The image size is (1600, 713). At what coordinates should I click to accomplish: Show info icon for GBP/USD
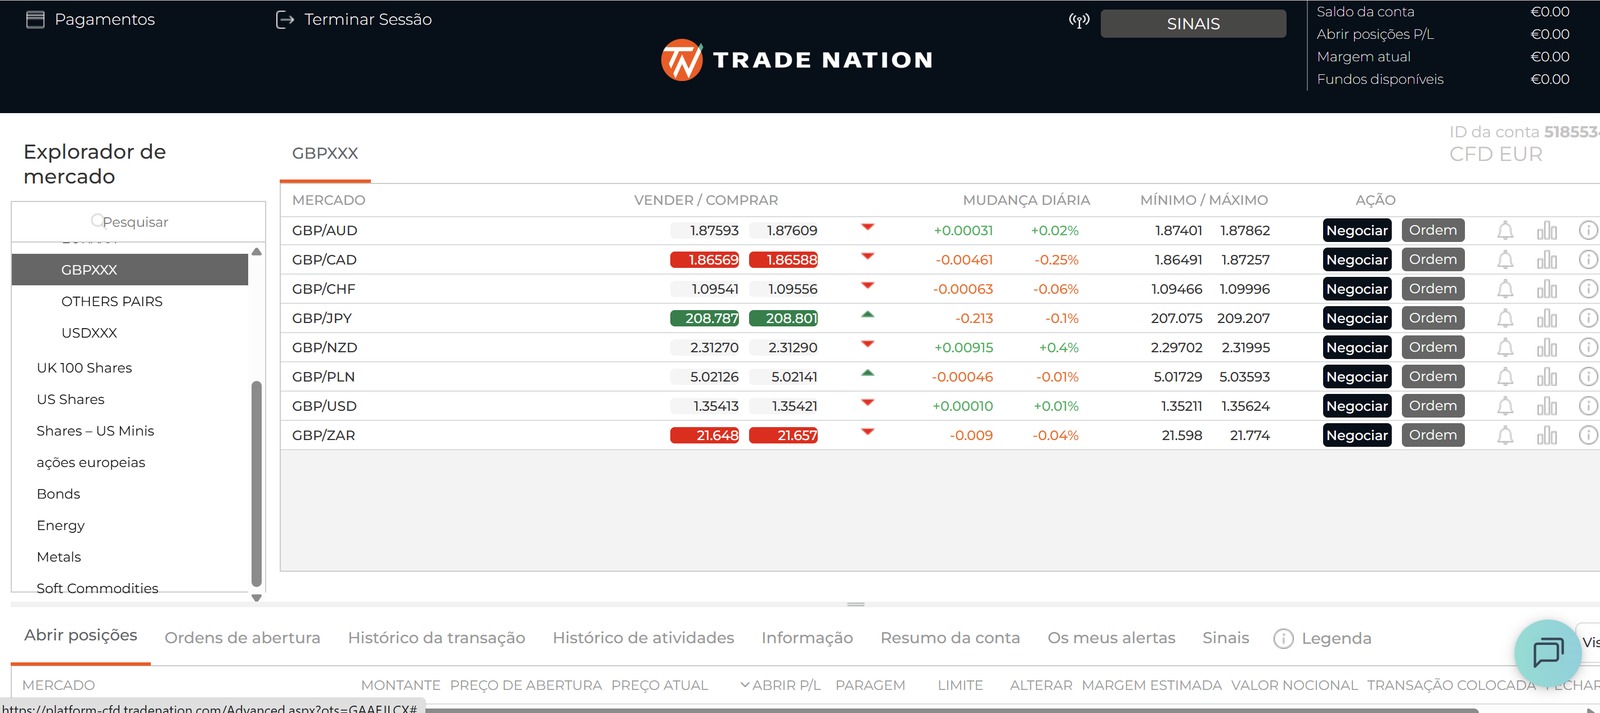(x=1588, y=406)
